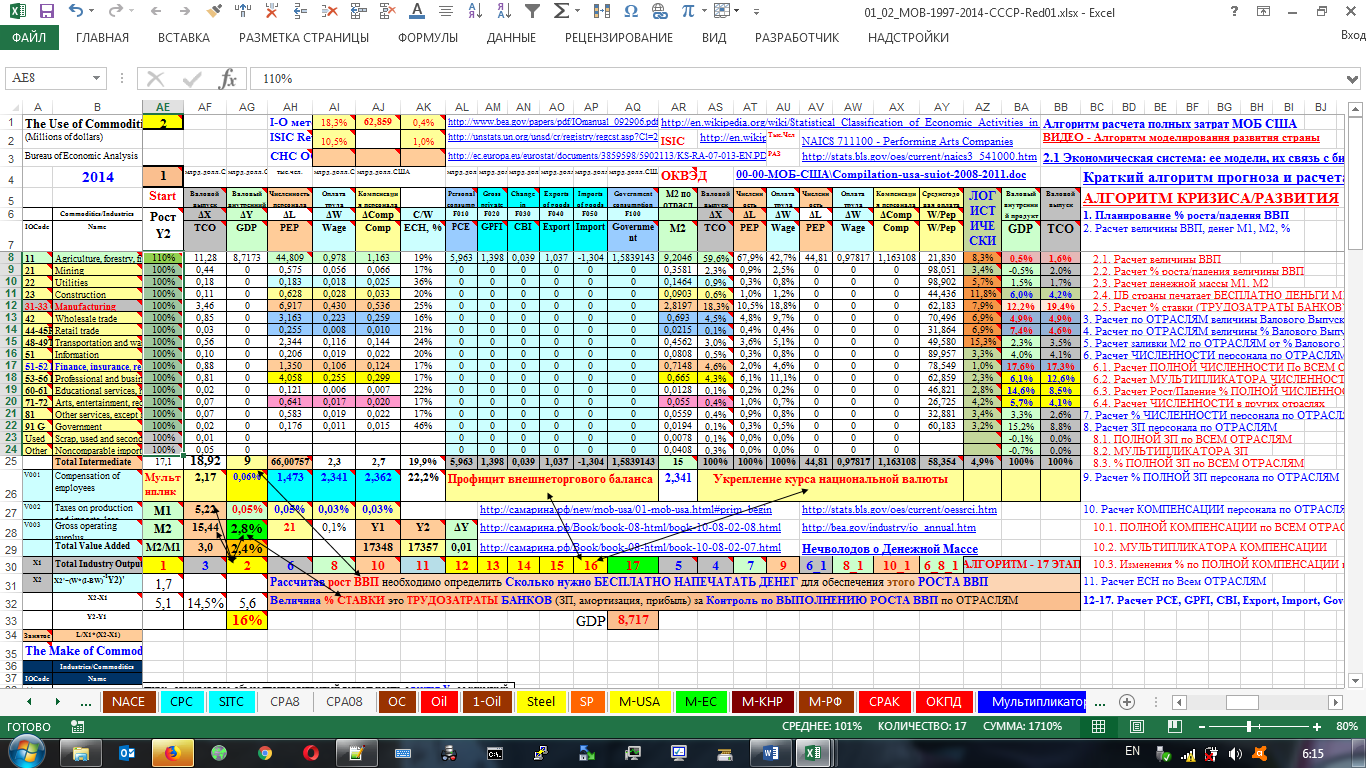This screenshot has width=1366, height=768.
Task: Switch to the Steel sheet tab
Action: tap(541, 701)
